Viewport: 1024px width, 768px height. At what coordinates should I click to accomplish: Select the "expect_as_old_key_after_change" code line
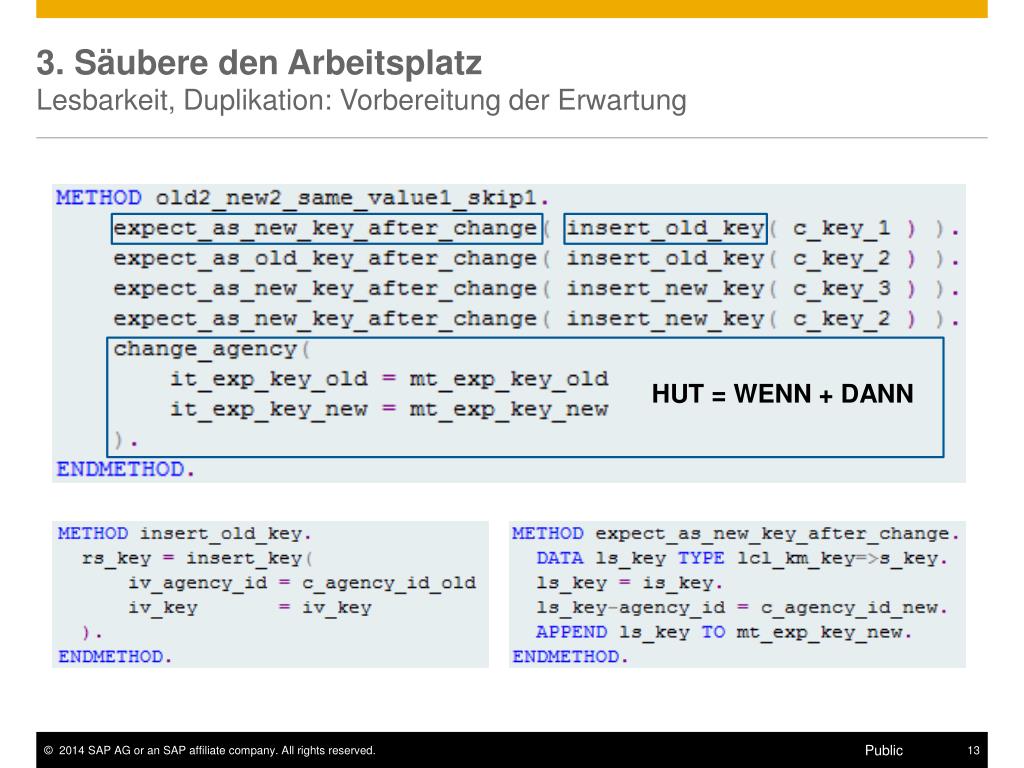click(x=536, y=259)
